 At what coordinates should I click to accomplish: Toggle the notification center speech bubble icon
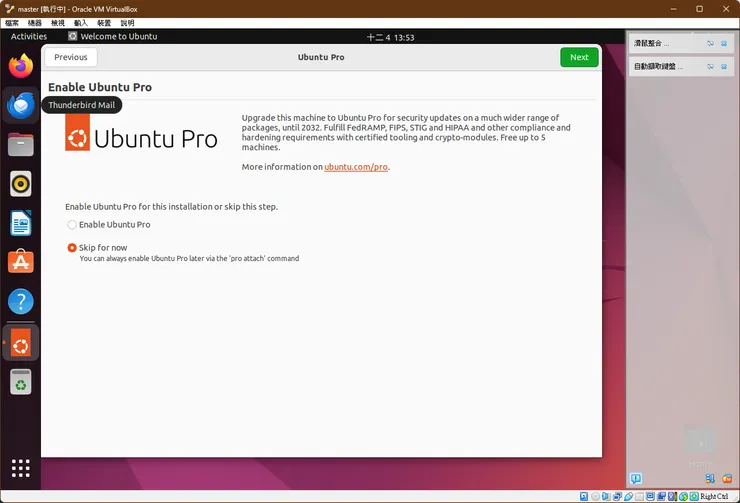[636, 478]
